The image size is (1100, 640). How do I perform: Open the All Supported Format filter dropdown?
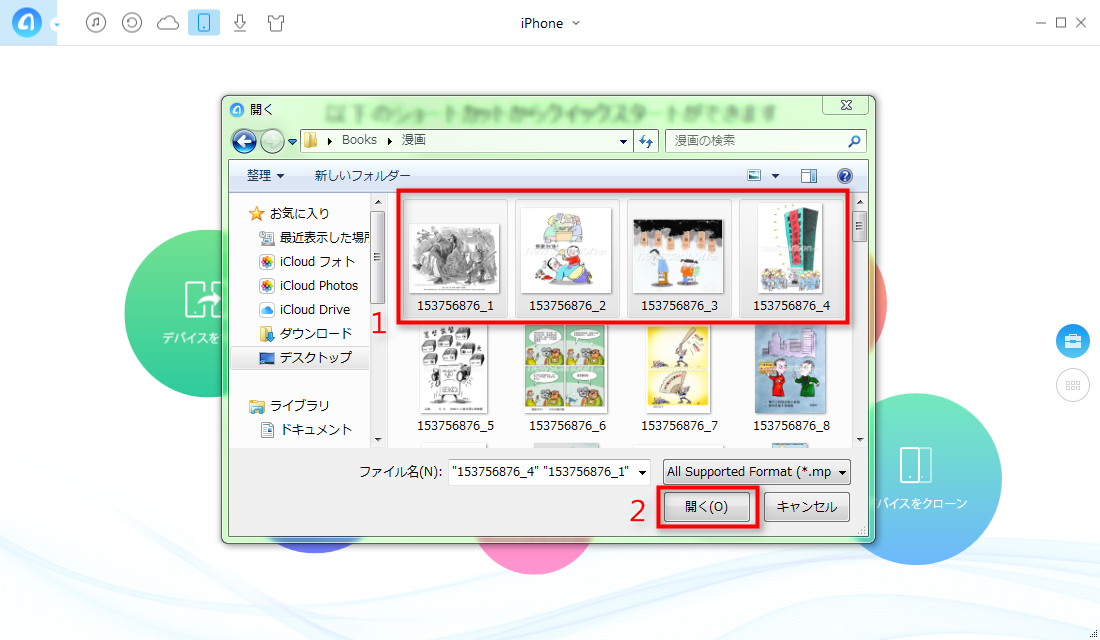[x=756, y=472]
